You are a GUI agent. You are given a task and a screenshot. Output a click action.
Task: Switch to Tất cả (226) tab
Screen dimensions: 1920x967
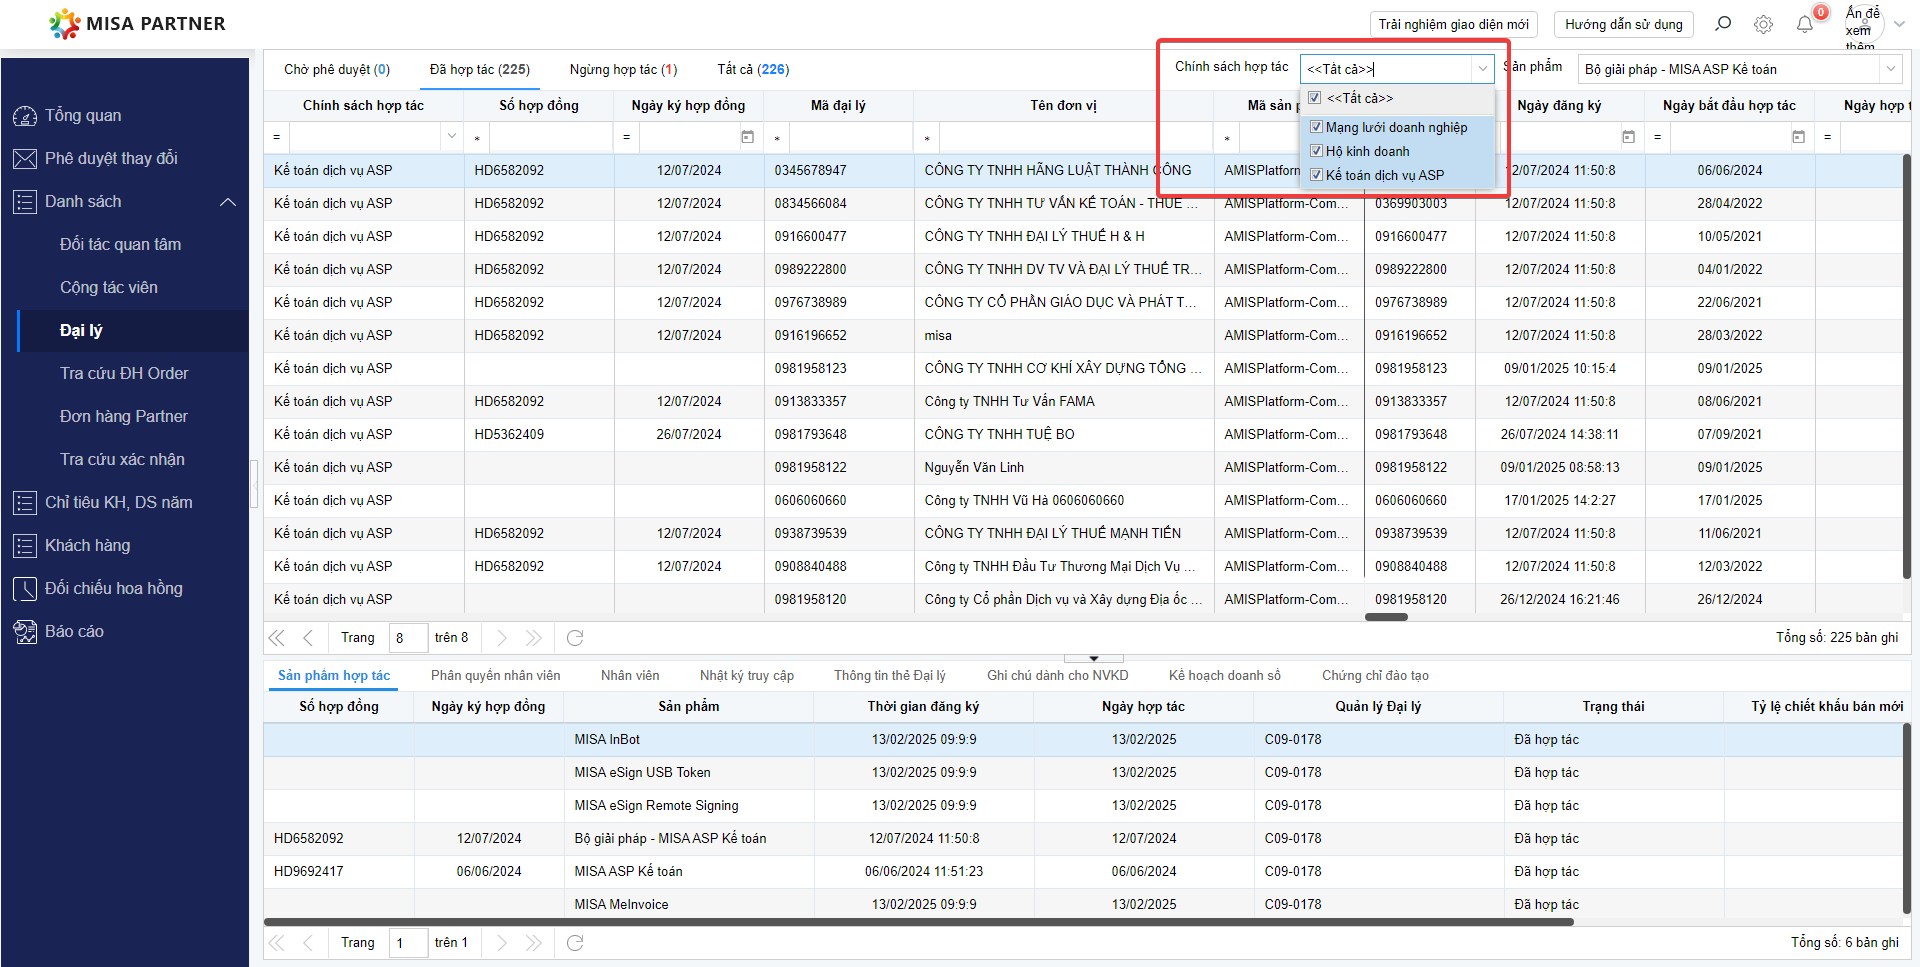pos(753,69)
